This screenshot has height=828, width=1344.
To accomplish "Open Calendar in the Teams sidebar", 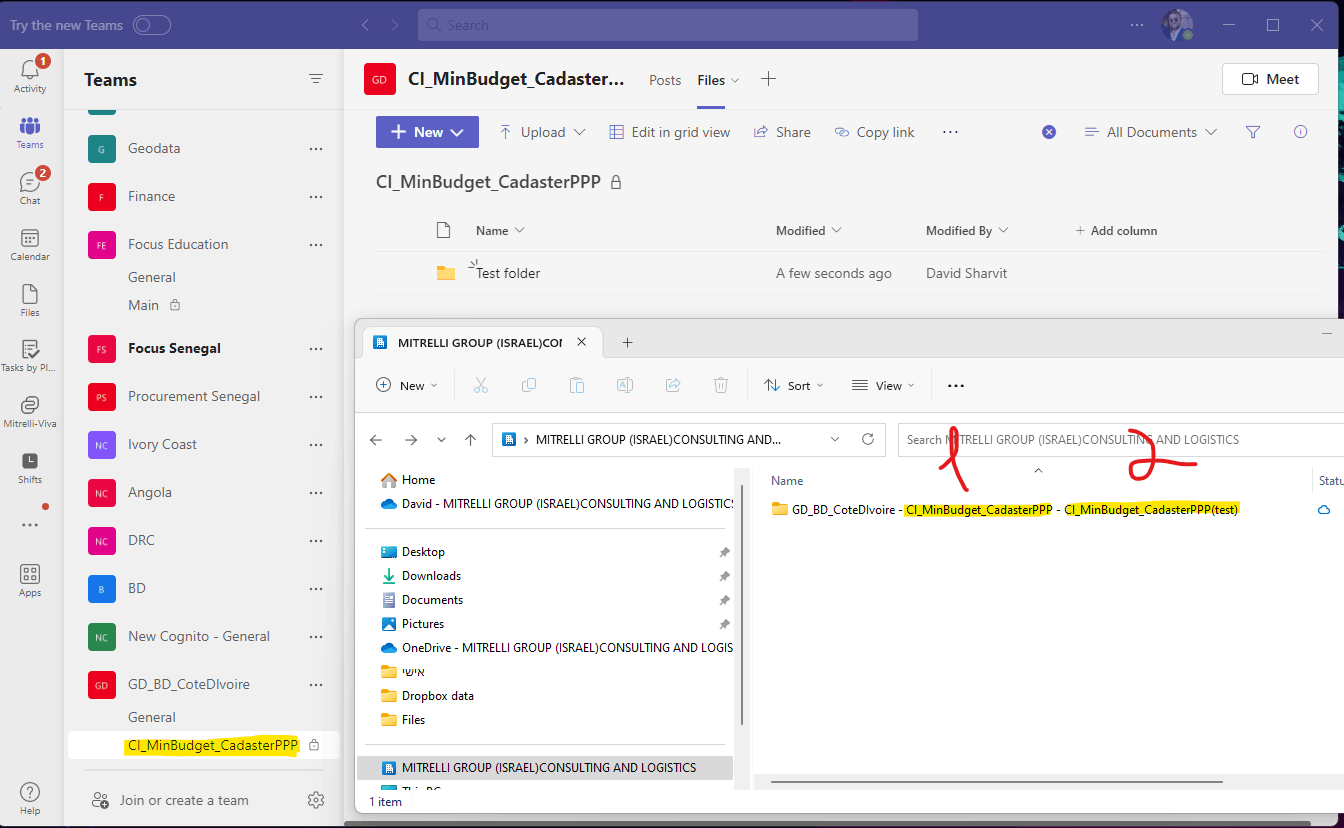I will (x=30, y=243).
